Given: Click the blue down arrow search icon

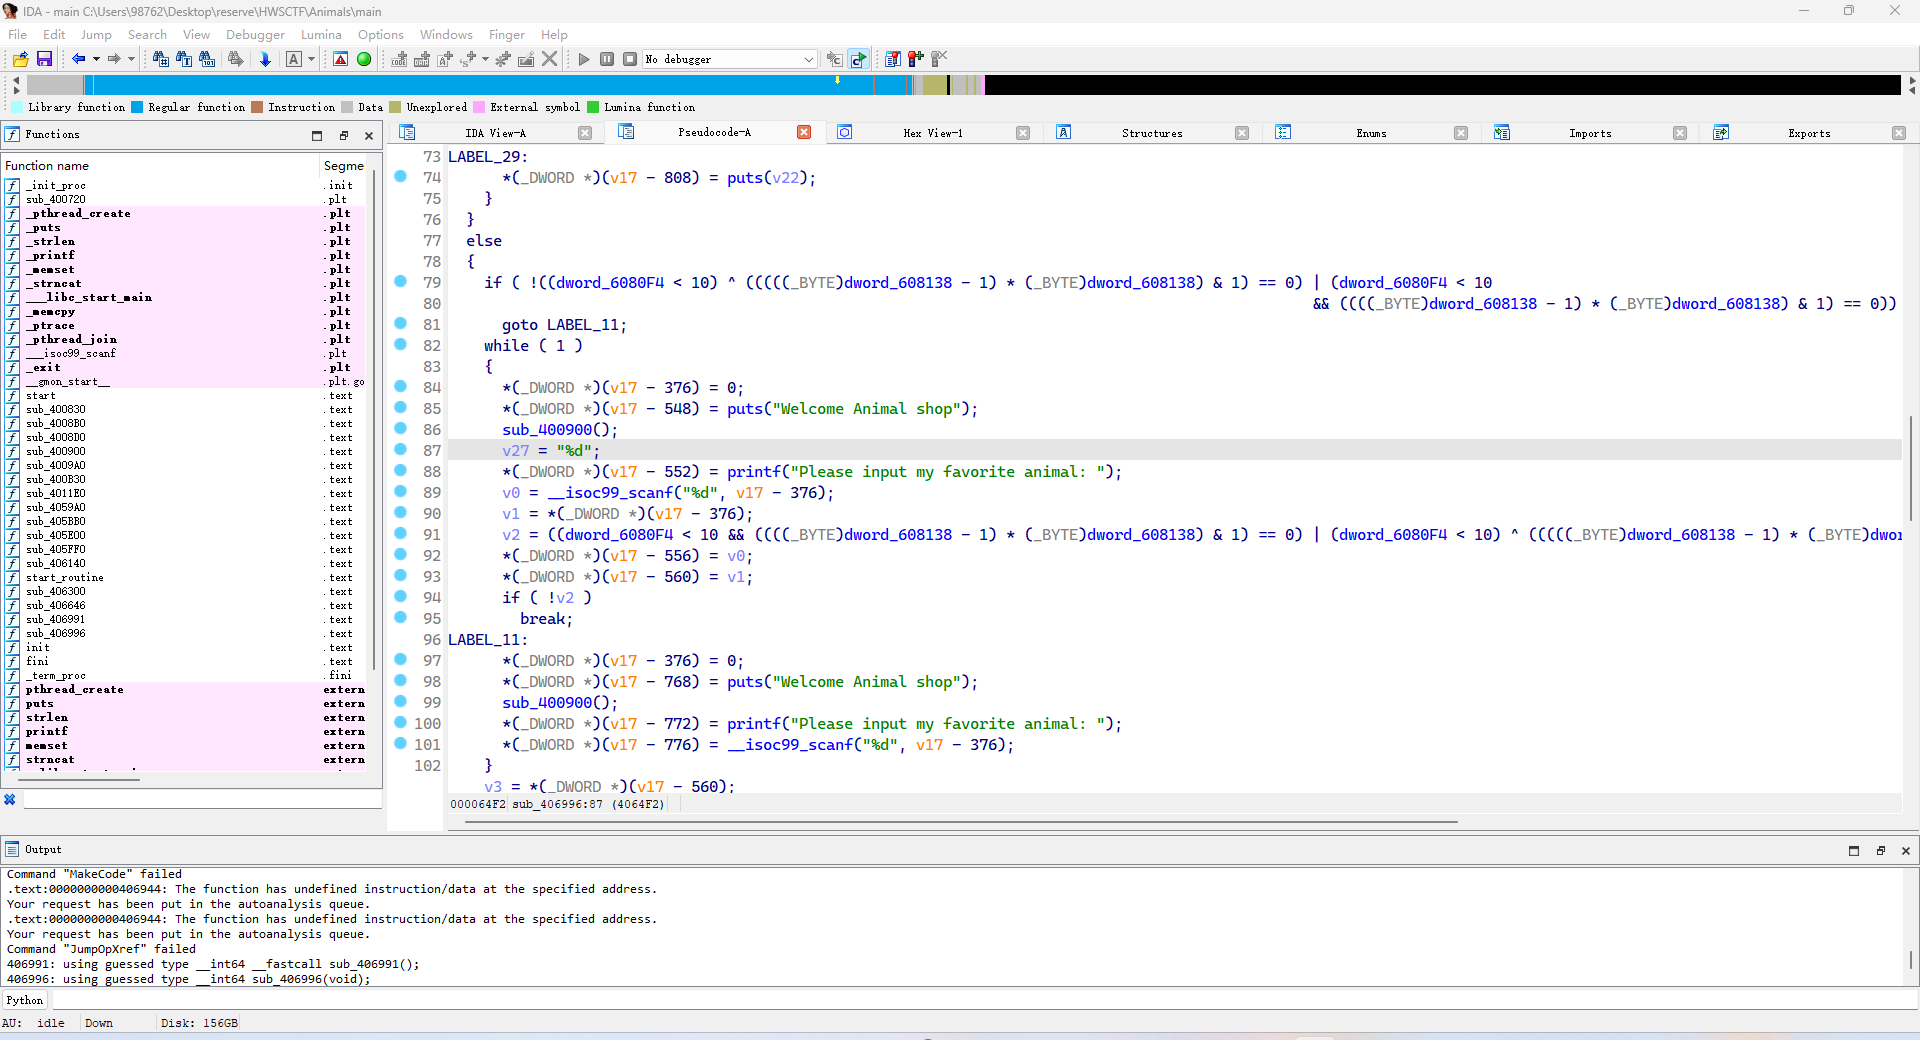Looking at the screenshot, I should 265,60.
